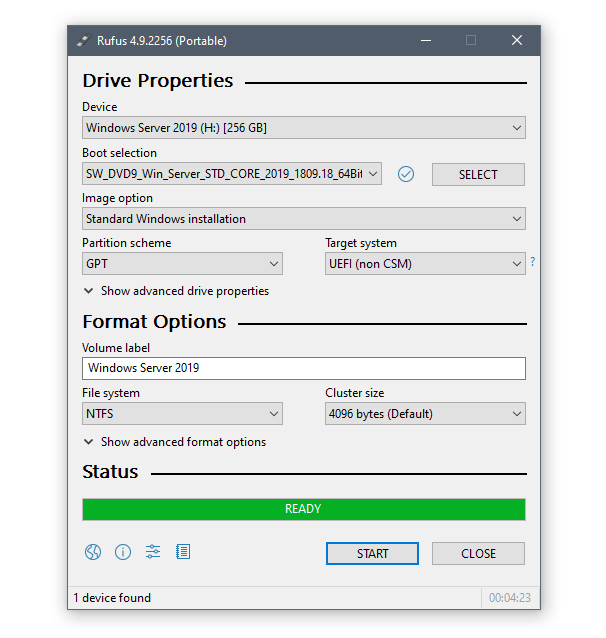Click the CLOSE button

coord(478,554)
